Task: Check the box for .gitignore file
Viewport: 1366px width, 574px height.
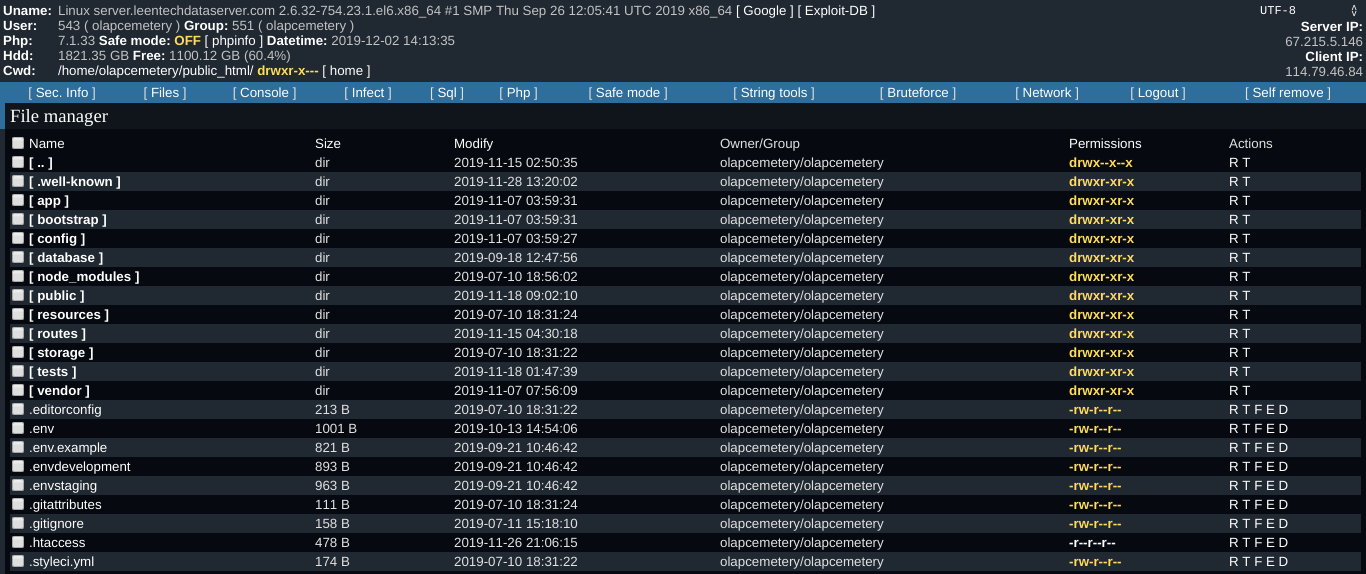Action: click(x=18, y=523)
